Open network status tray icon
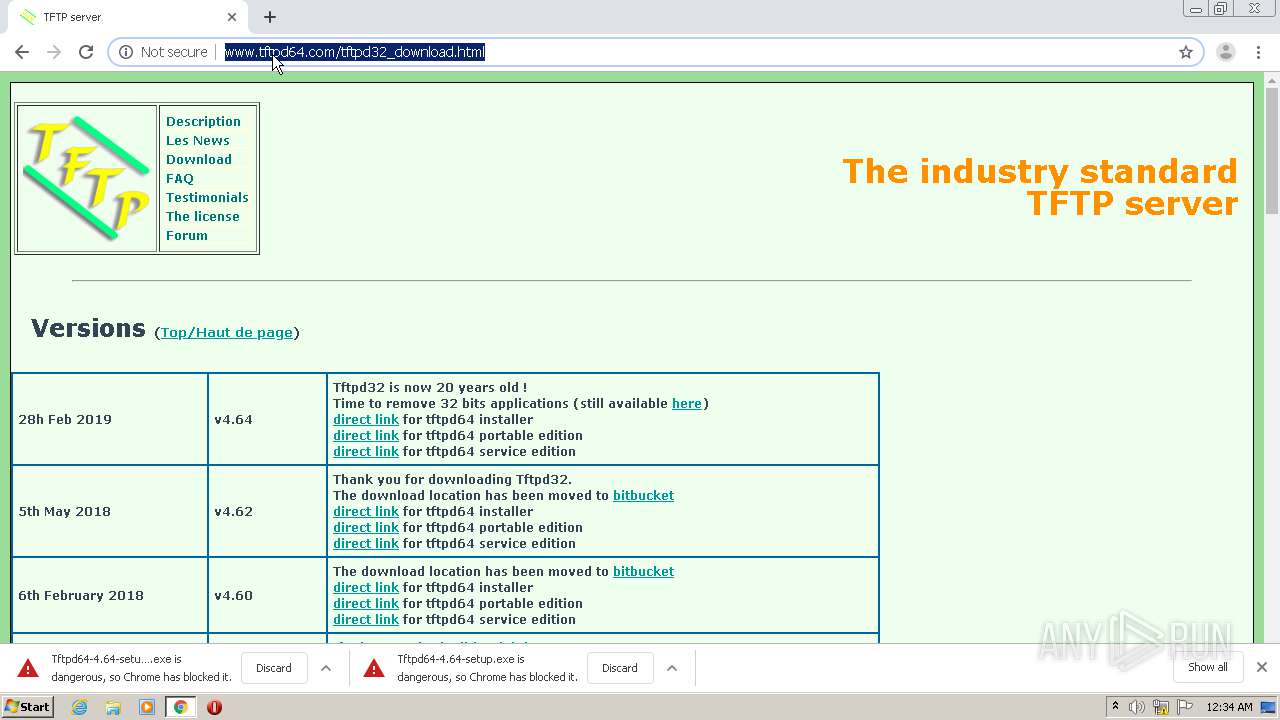1280x720 pixels. [x=1161, y=707]
